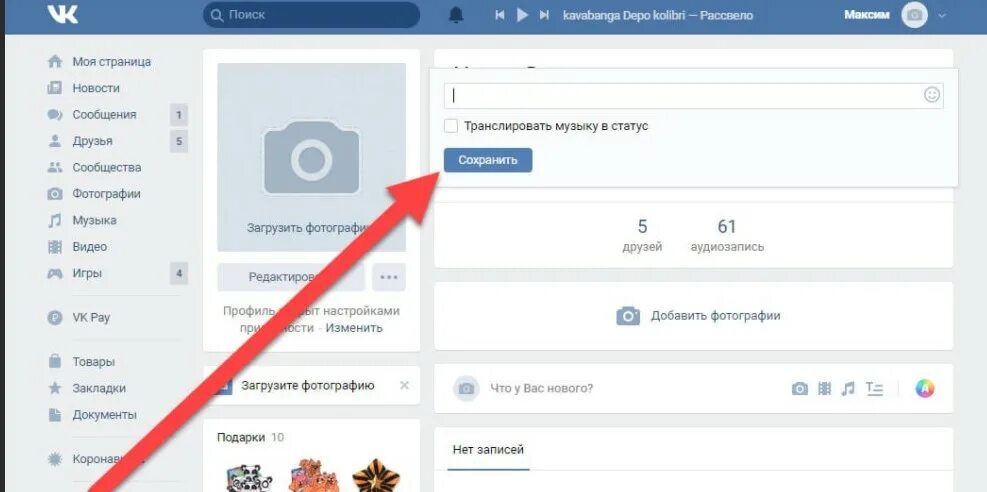Click the colorful poster background icon
The height and width of the screenshot is (492, 987).
pos(925,389)
